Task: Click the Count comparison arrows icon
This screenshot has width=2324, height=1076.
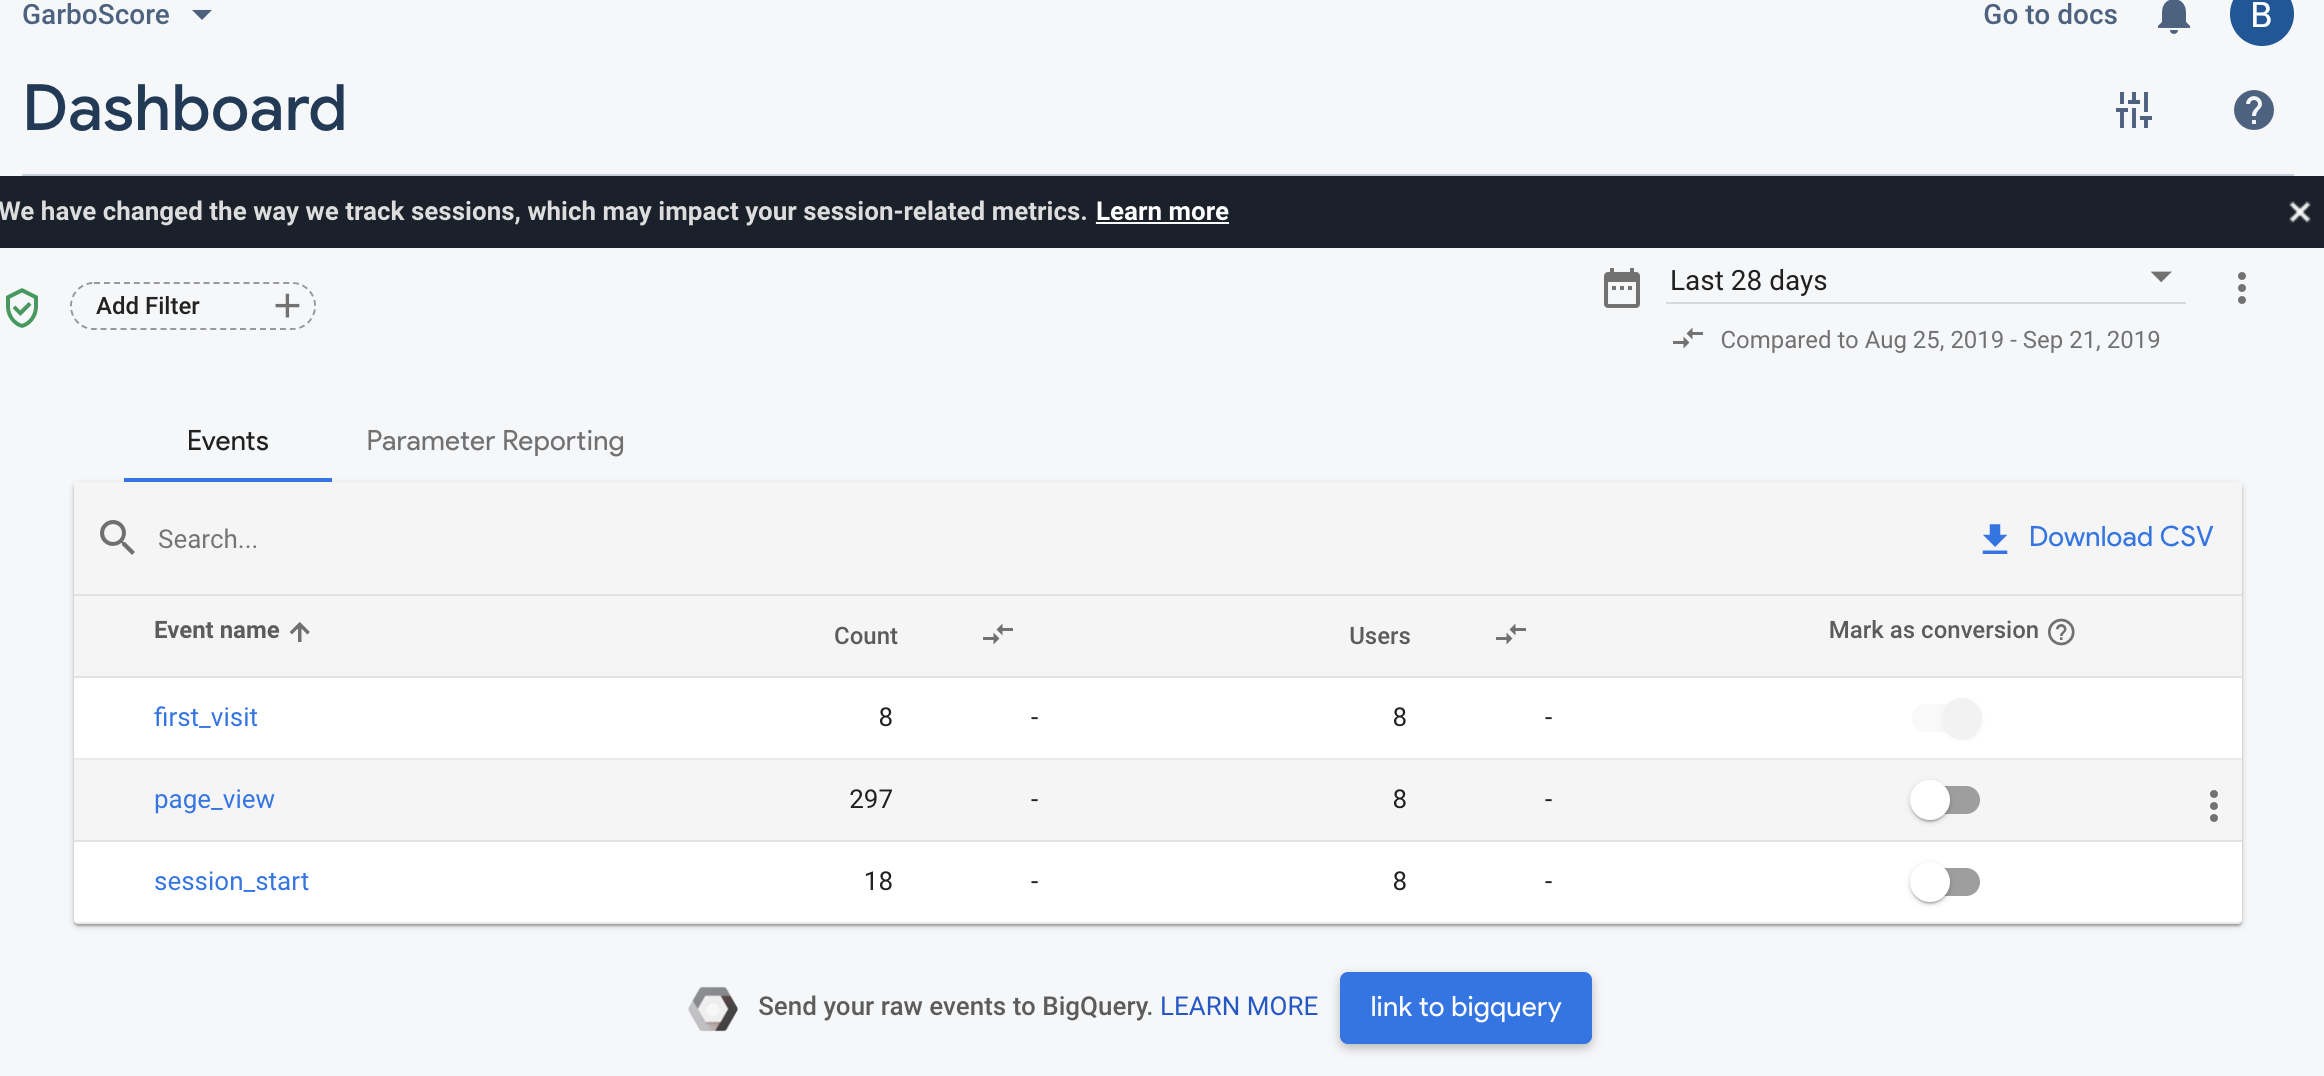Action: pyautogui.click(x=997, y=634)
